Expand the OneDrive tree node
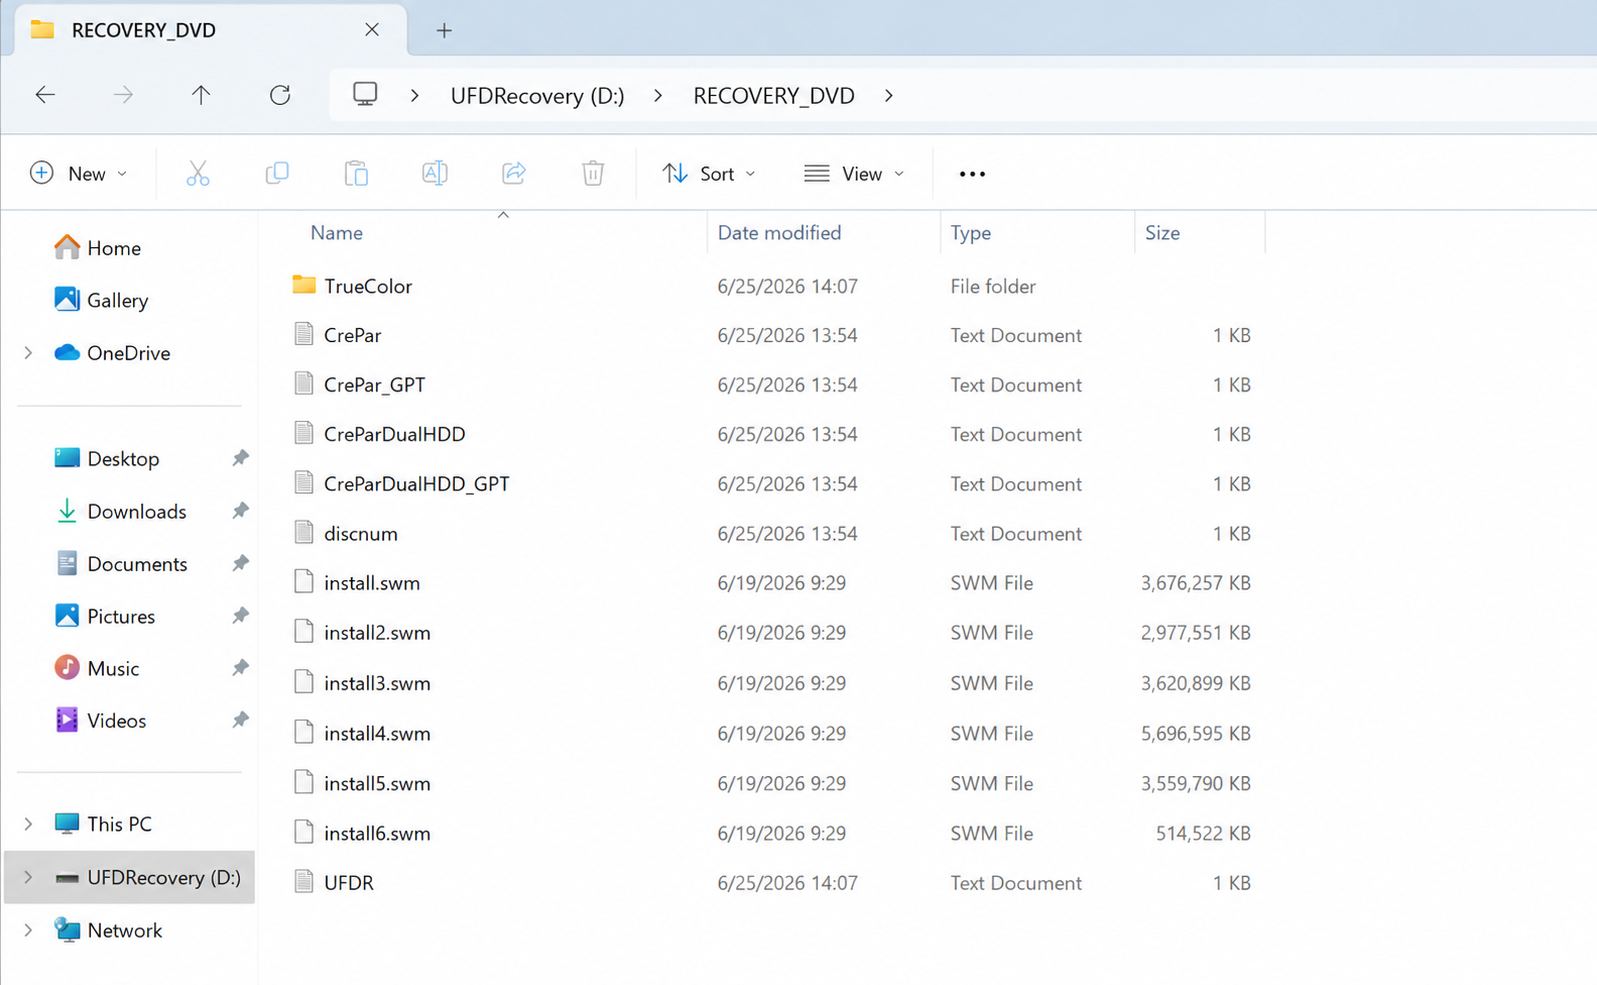The image size is (1597, 985). click(x=28, y=353)
